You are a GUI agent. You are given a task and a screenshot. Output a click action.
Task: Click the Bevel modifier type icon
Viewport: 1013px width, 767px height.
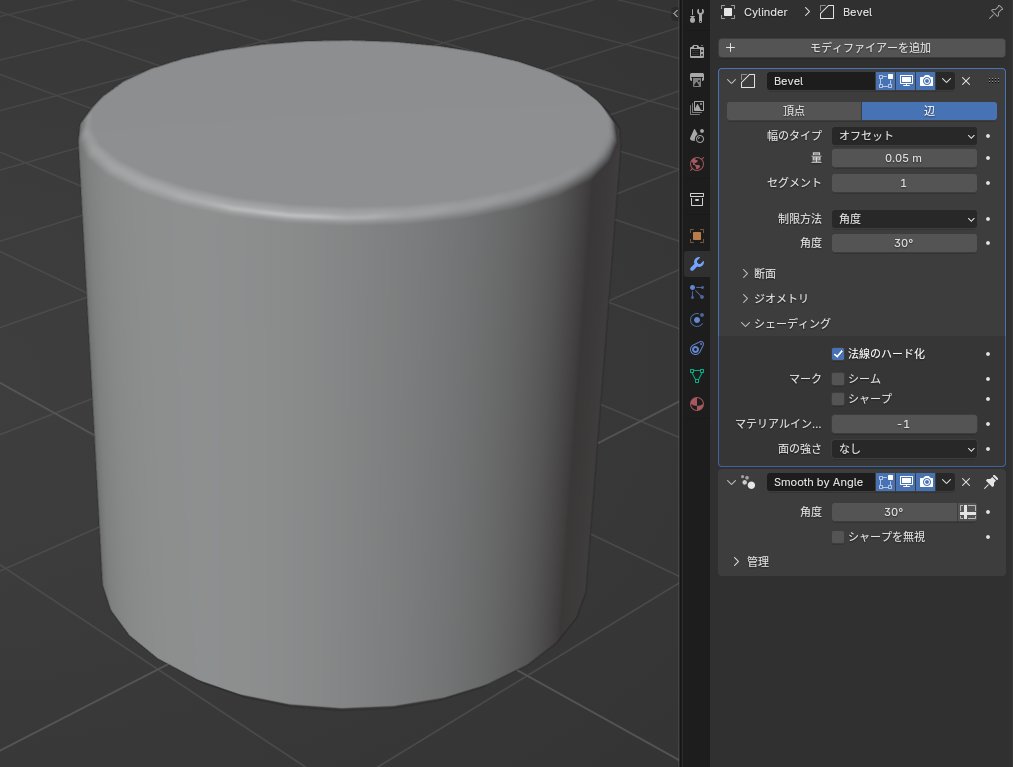[748, 81]
